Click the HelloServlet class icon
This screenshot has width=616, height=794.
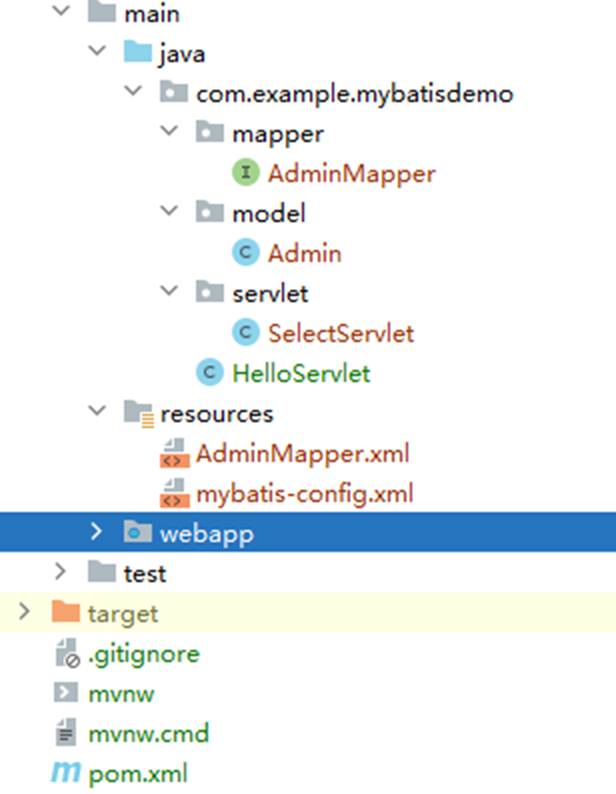click(x=210, y=372)
